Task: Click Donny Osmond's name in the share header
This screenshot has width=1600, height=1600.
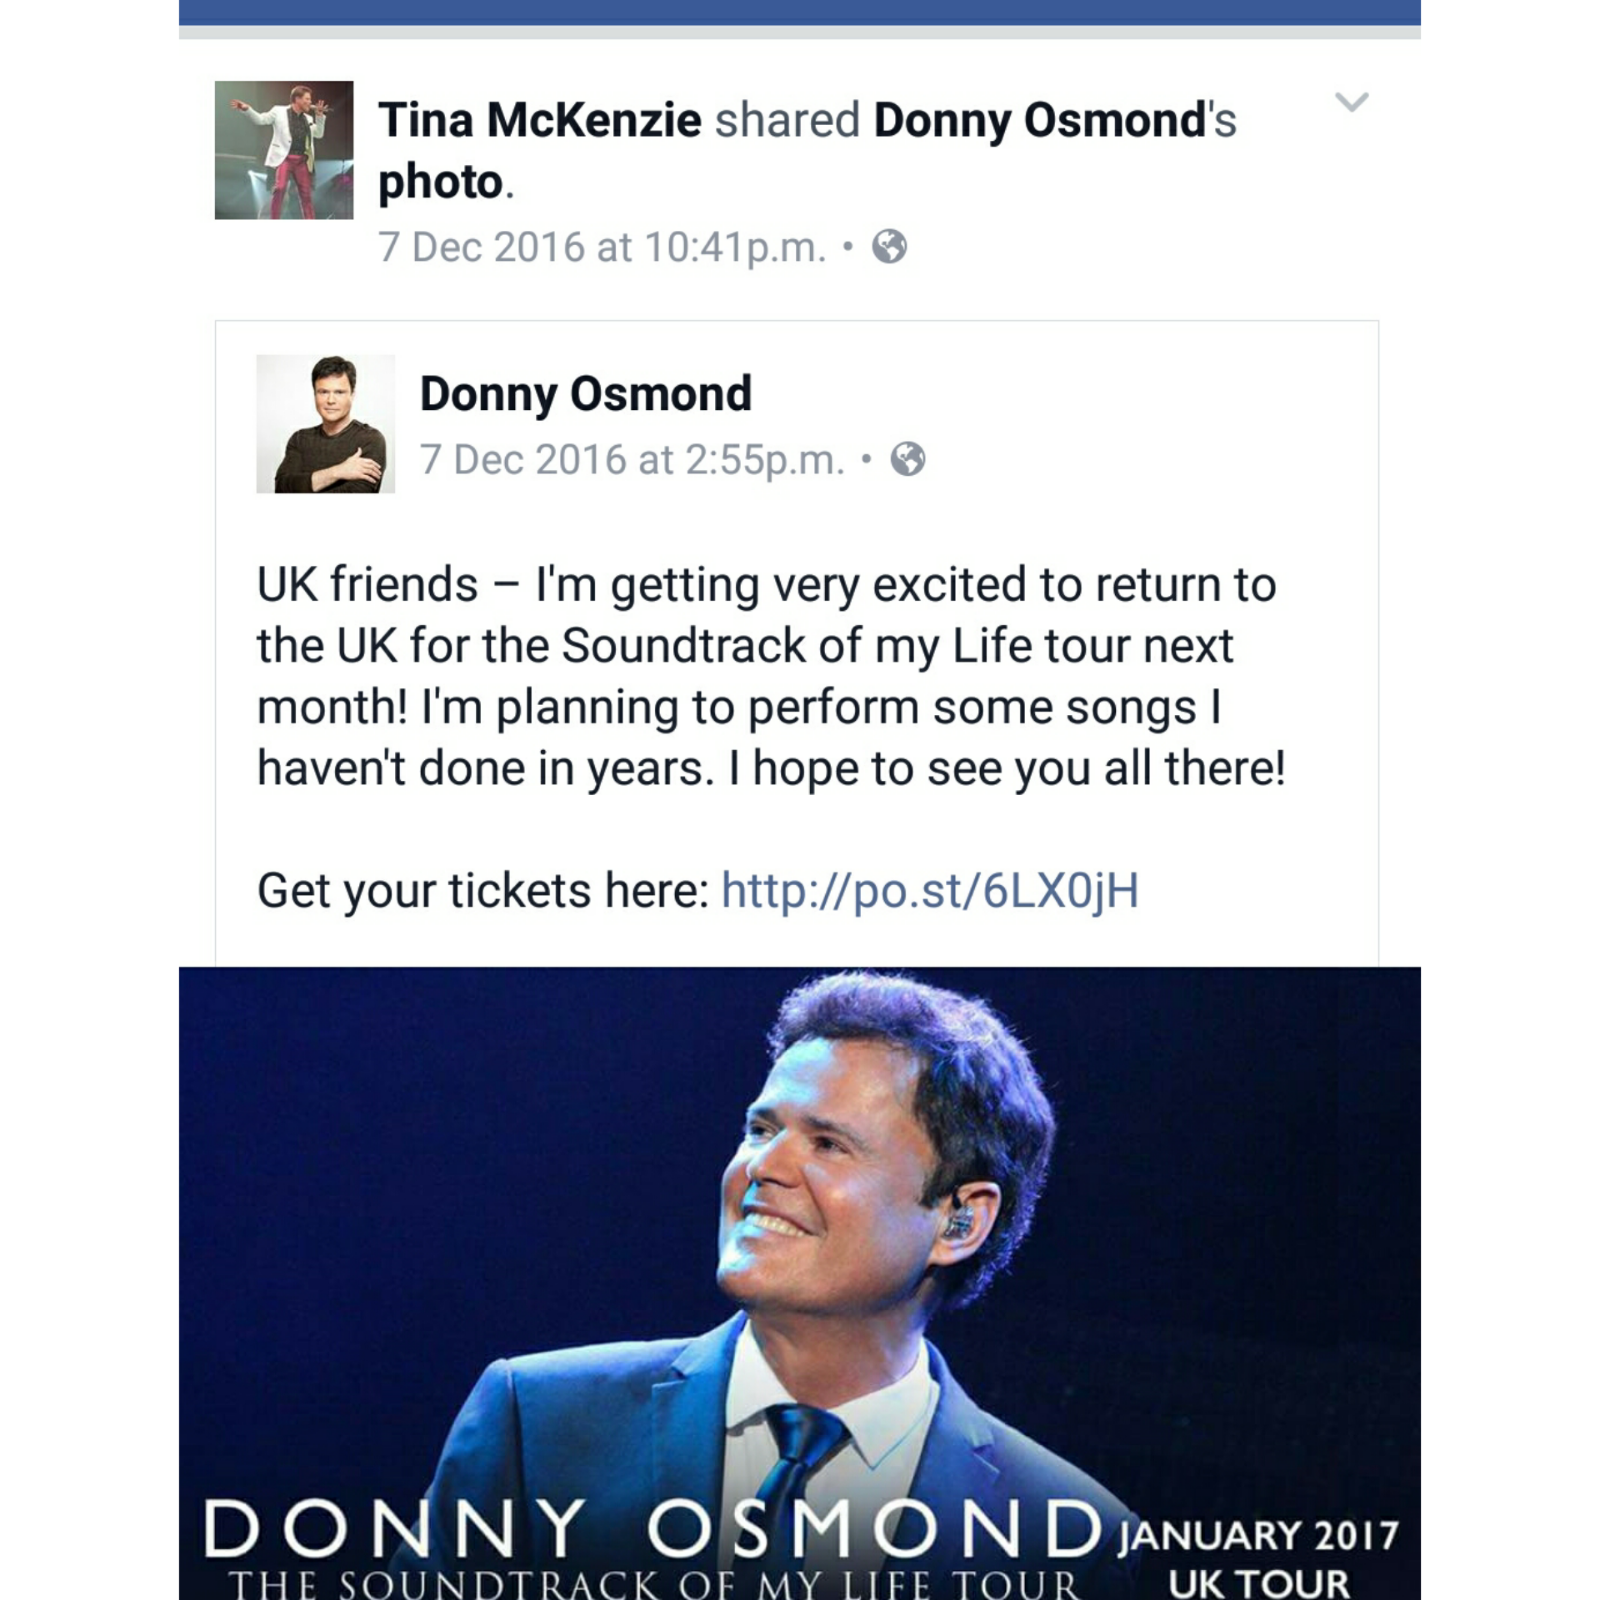Action: 1041,121
